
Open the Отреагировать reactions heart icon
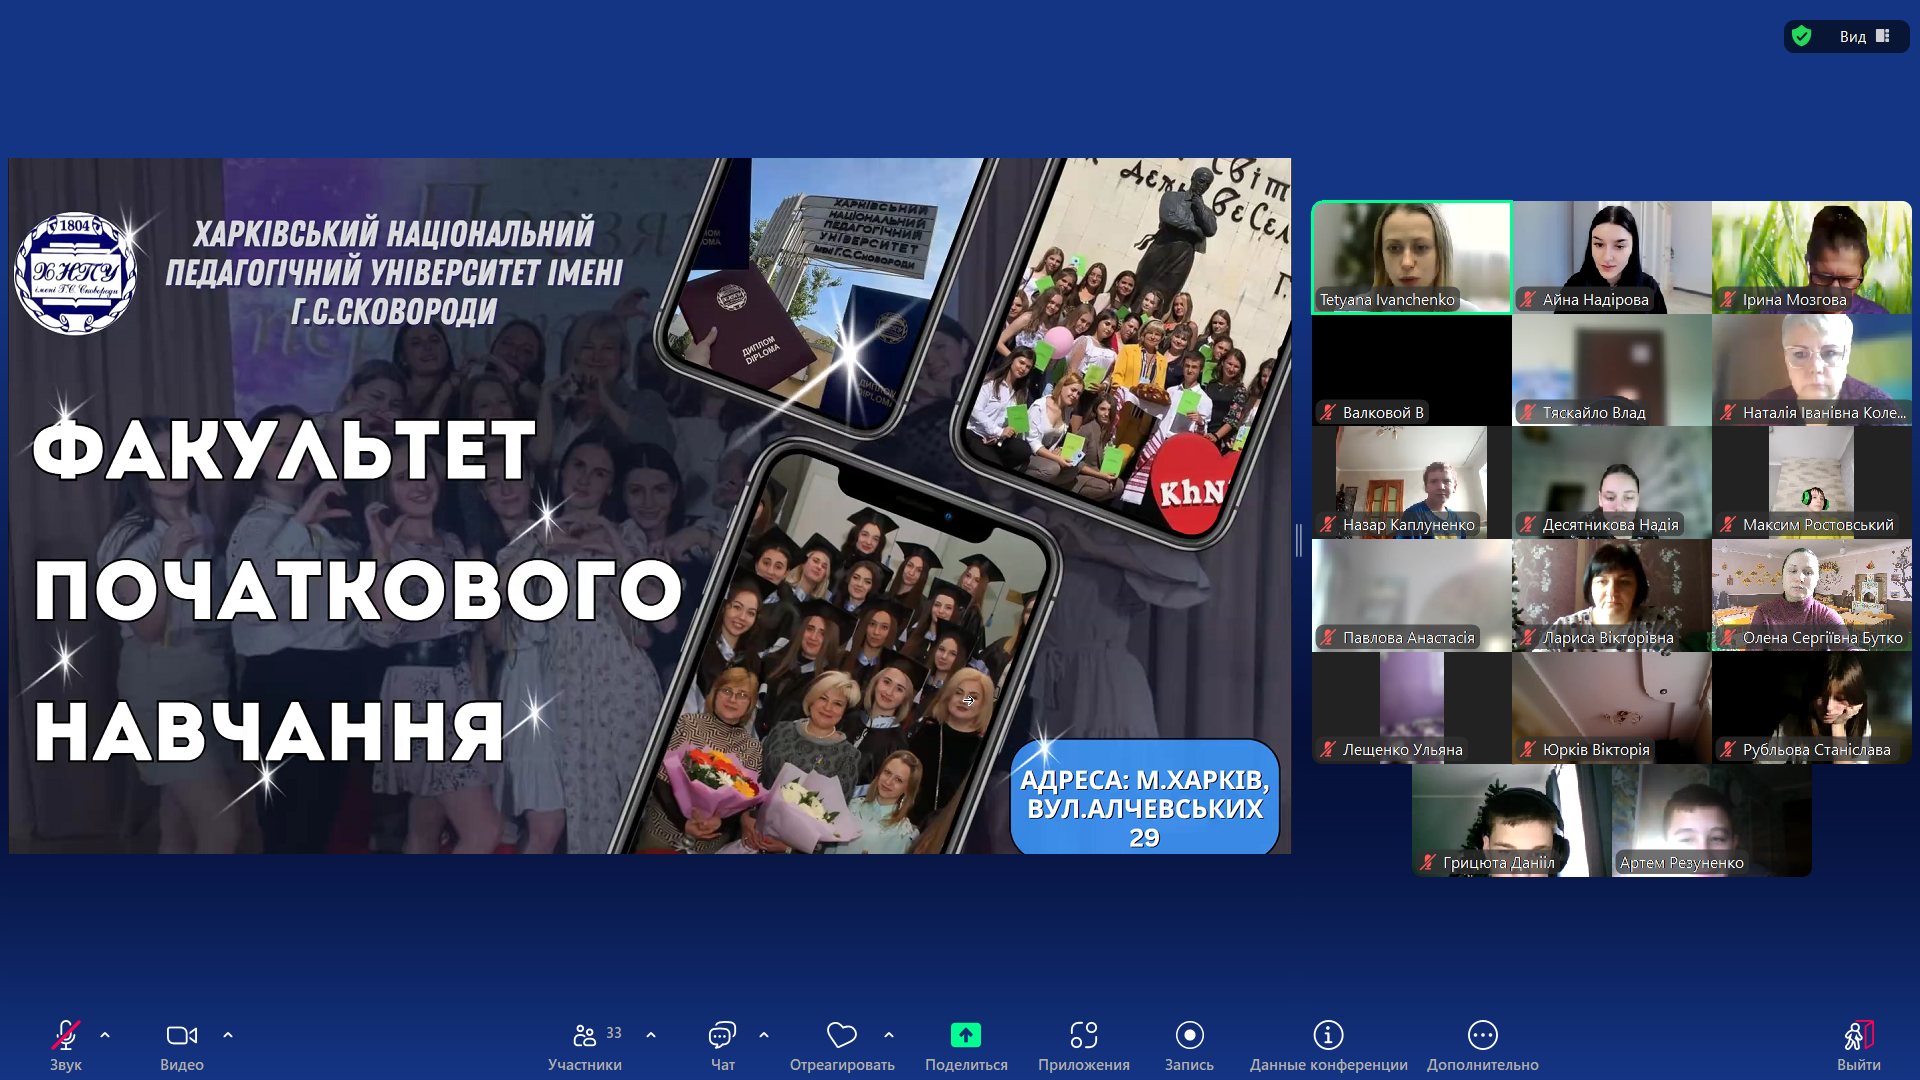[842, 1035]
